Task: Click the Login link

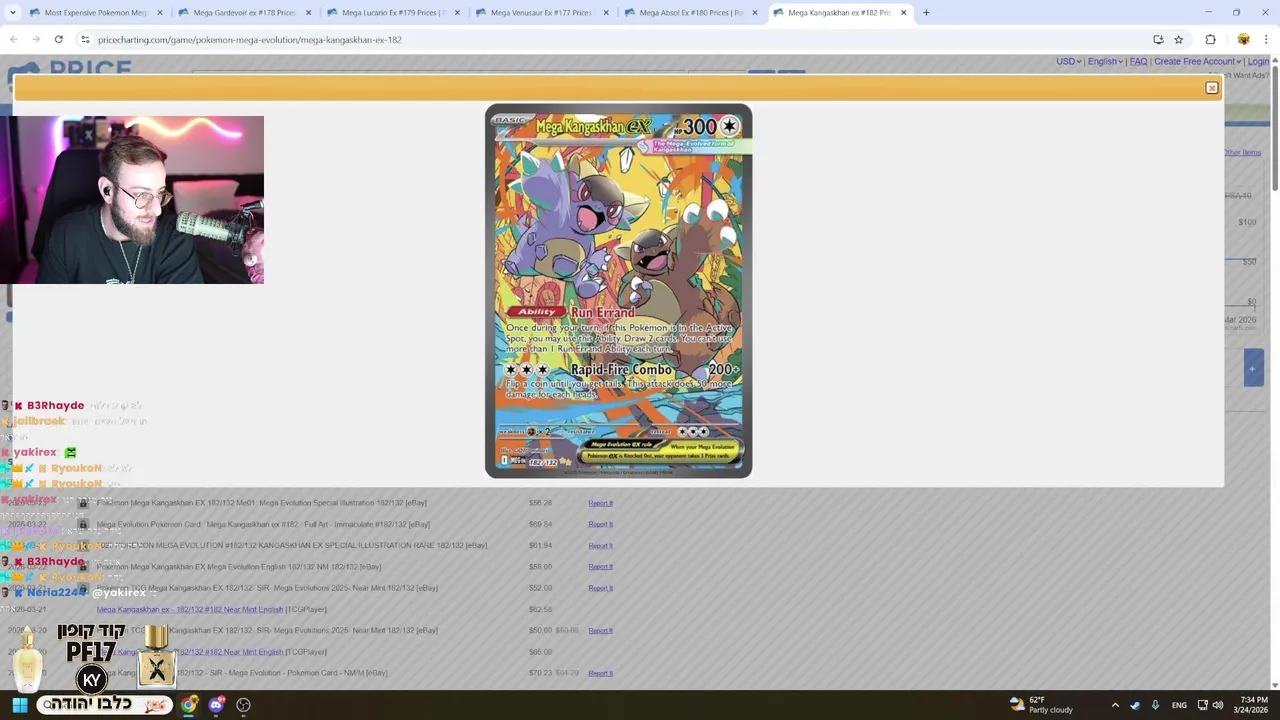Action: click(1258, 62)
